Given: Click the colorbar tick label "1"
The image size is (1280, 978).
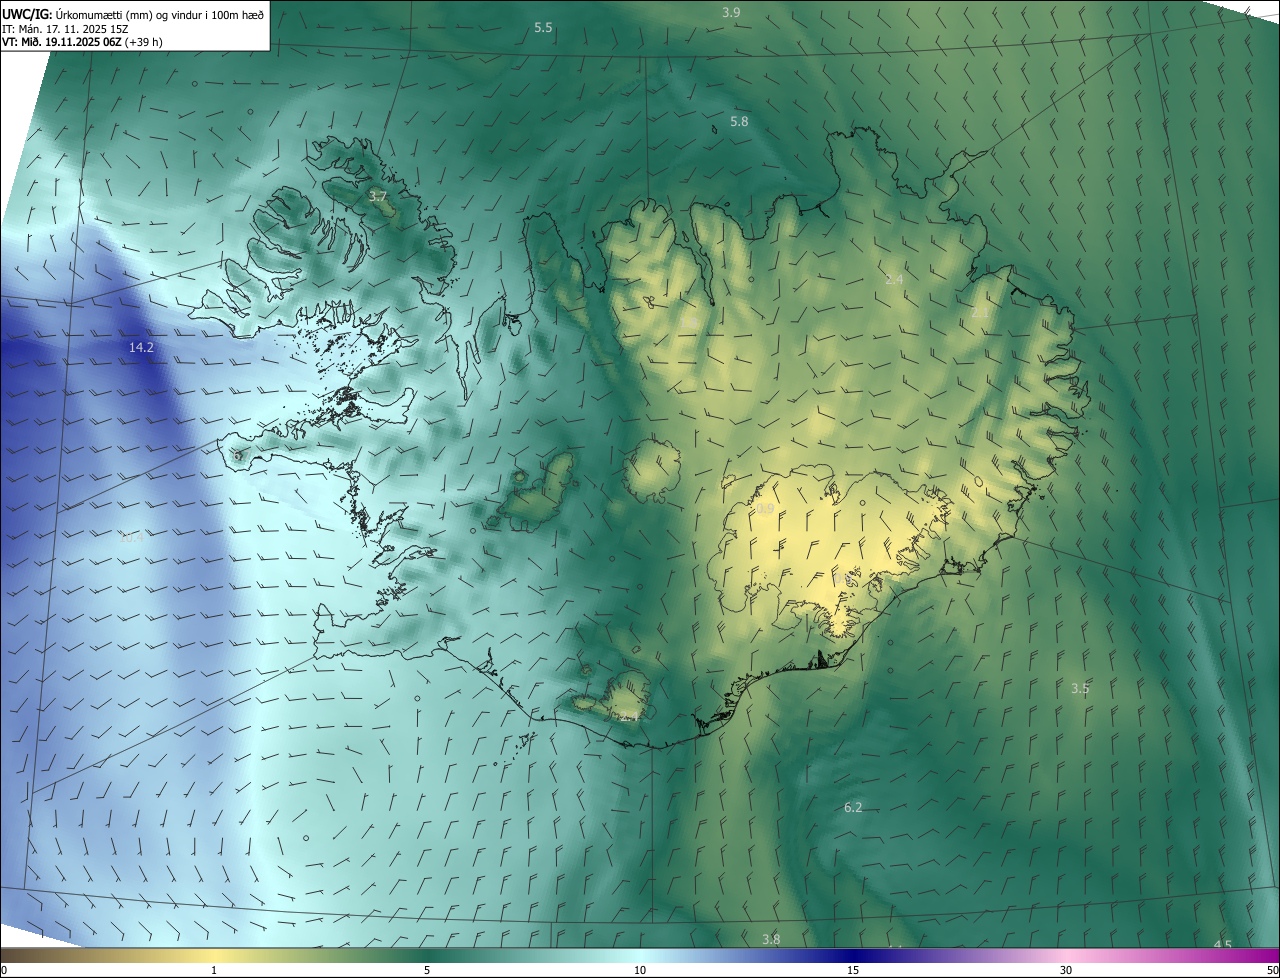Looking at the screenshot, I should (x=214, y=971).
